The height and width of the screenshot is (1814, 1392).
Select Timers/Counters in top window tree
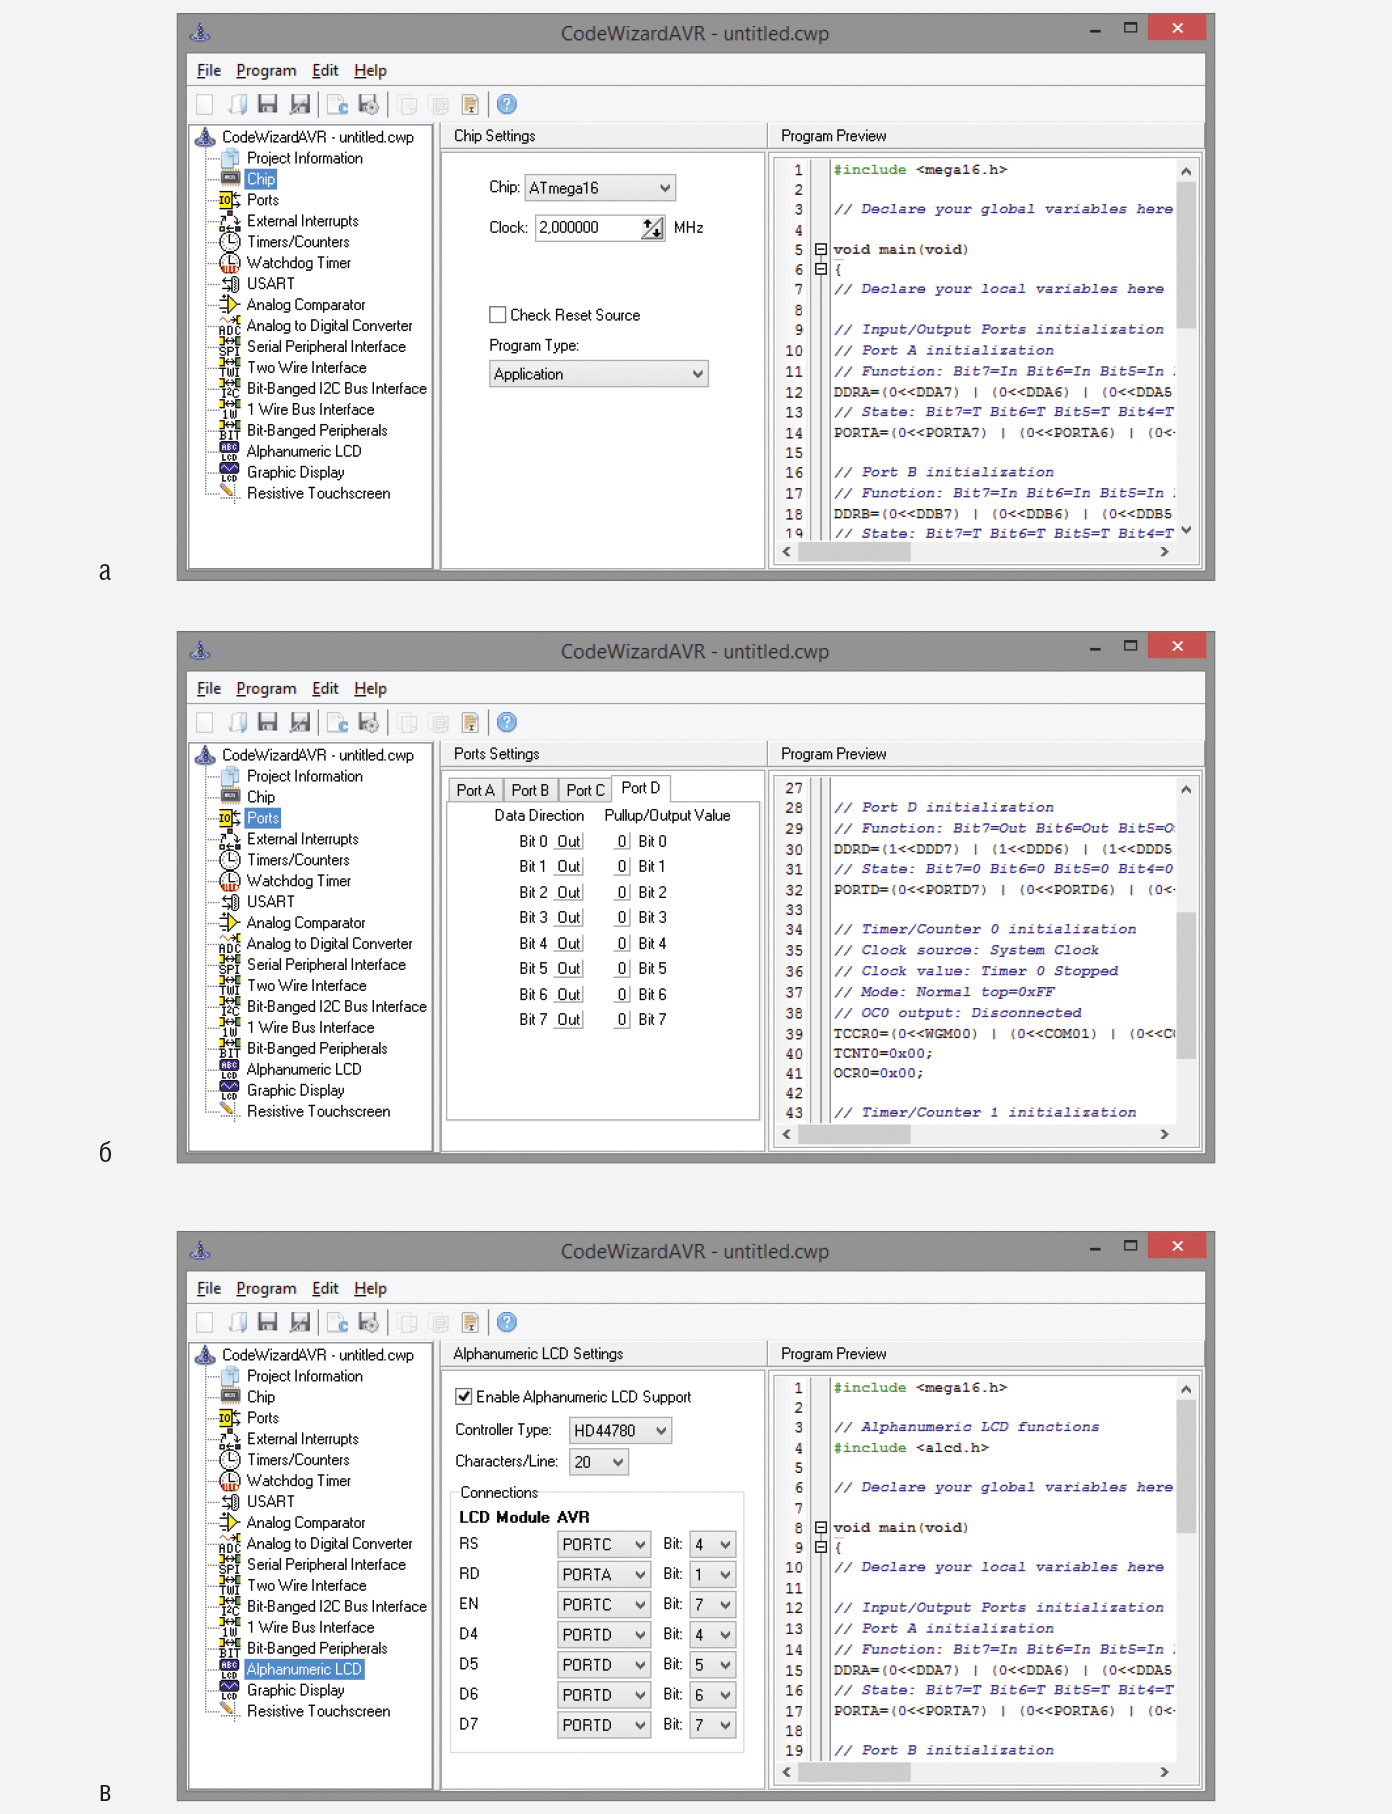[298, 242]
